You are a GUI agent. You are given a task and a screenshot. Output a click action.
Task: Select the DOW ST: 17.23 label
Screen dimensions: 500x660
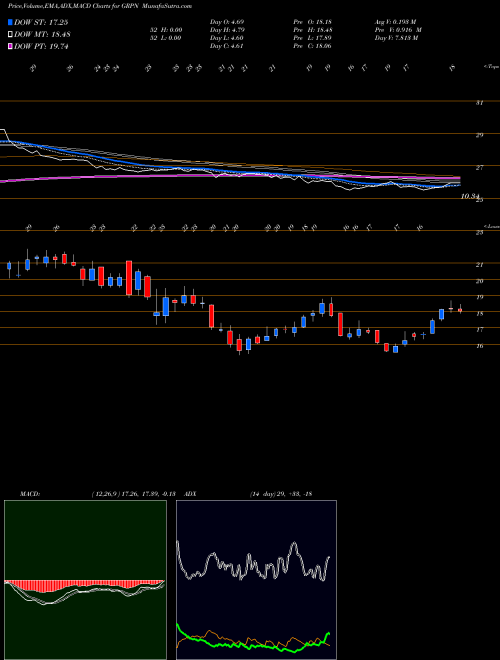coord(41,22)
